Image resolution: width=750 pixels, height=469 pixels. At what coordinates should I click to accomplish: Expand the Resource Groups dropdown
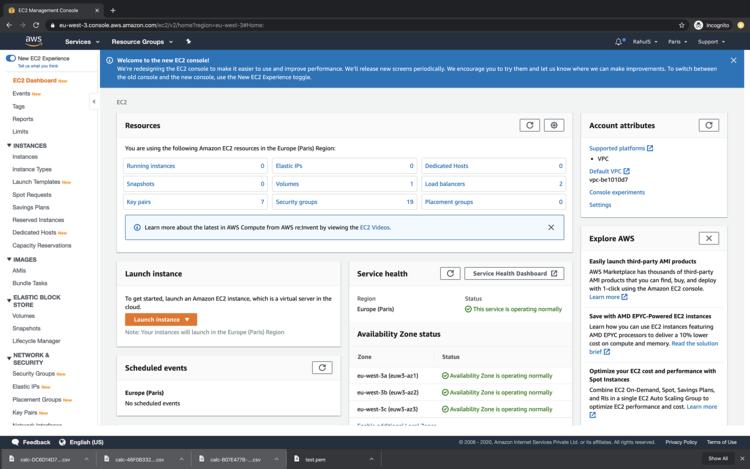[140, 42]
